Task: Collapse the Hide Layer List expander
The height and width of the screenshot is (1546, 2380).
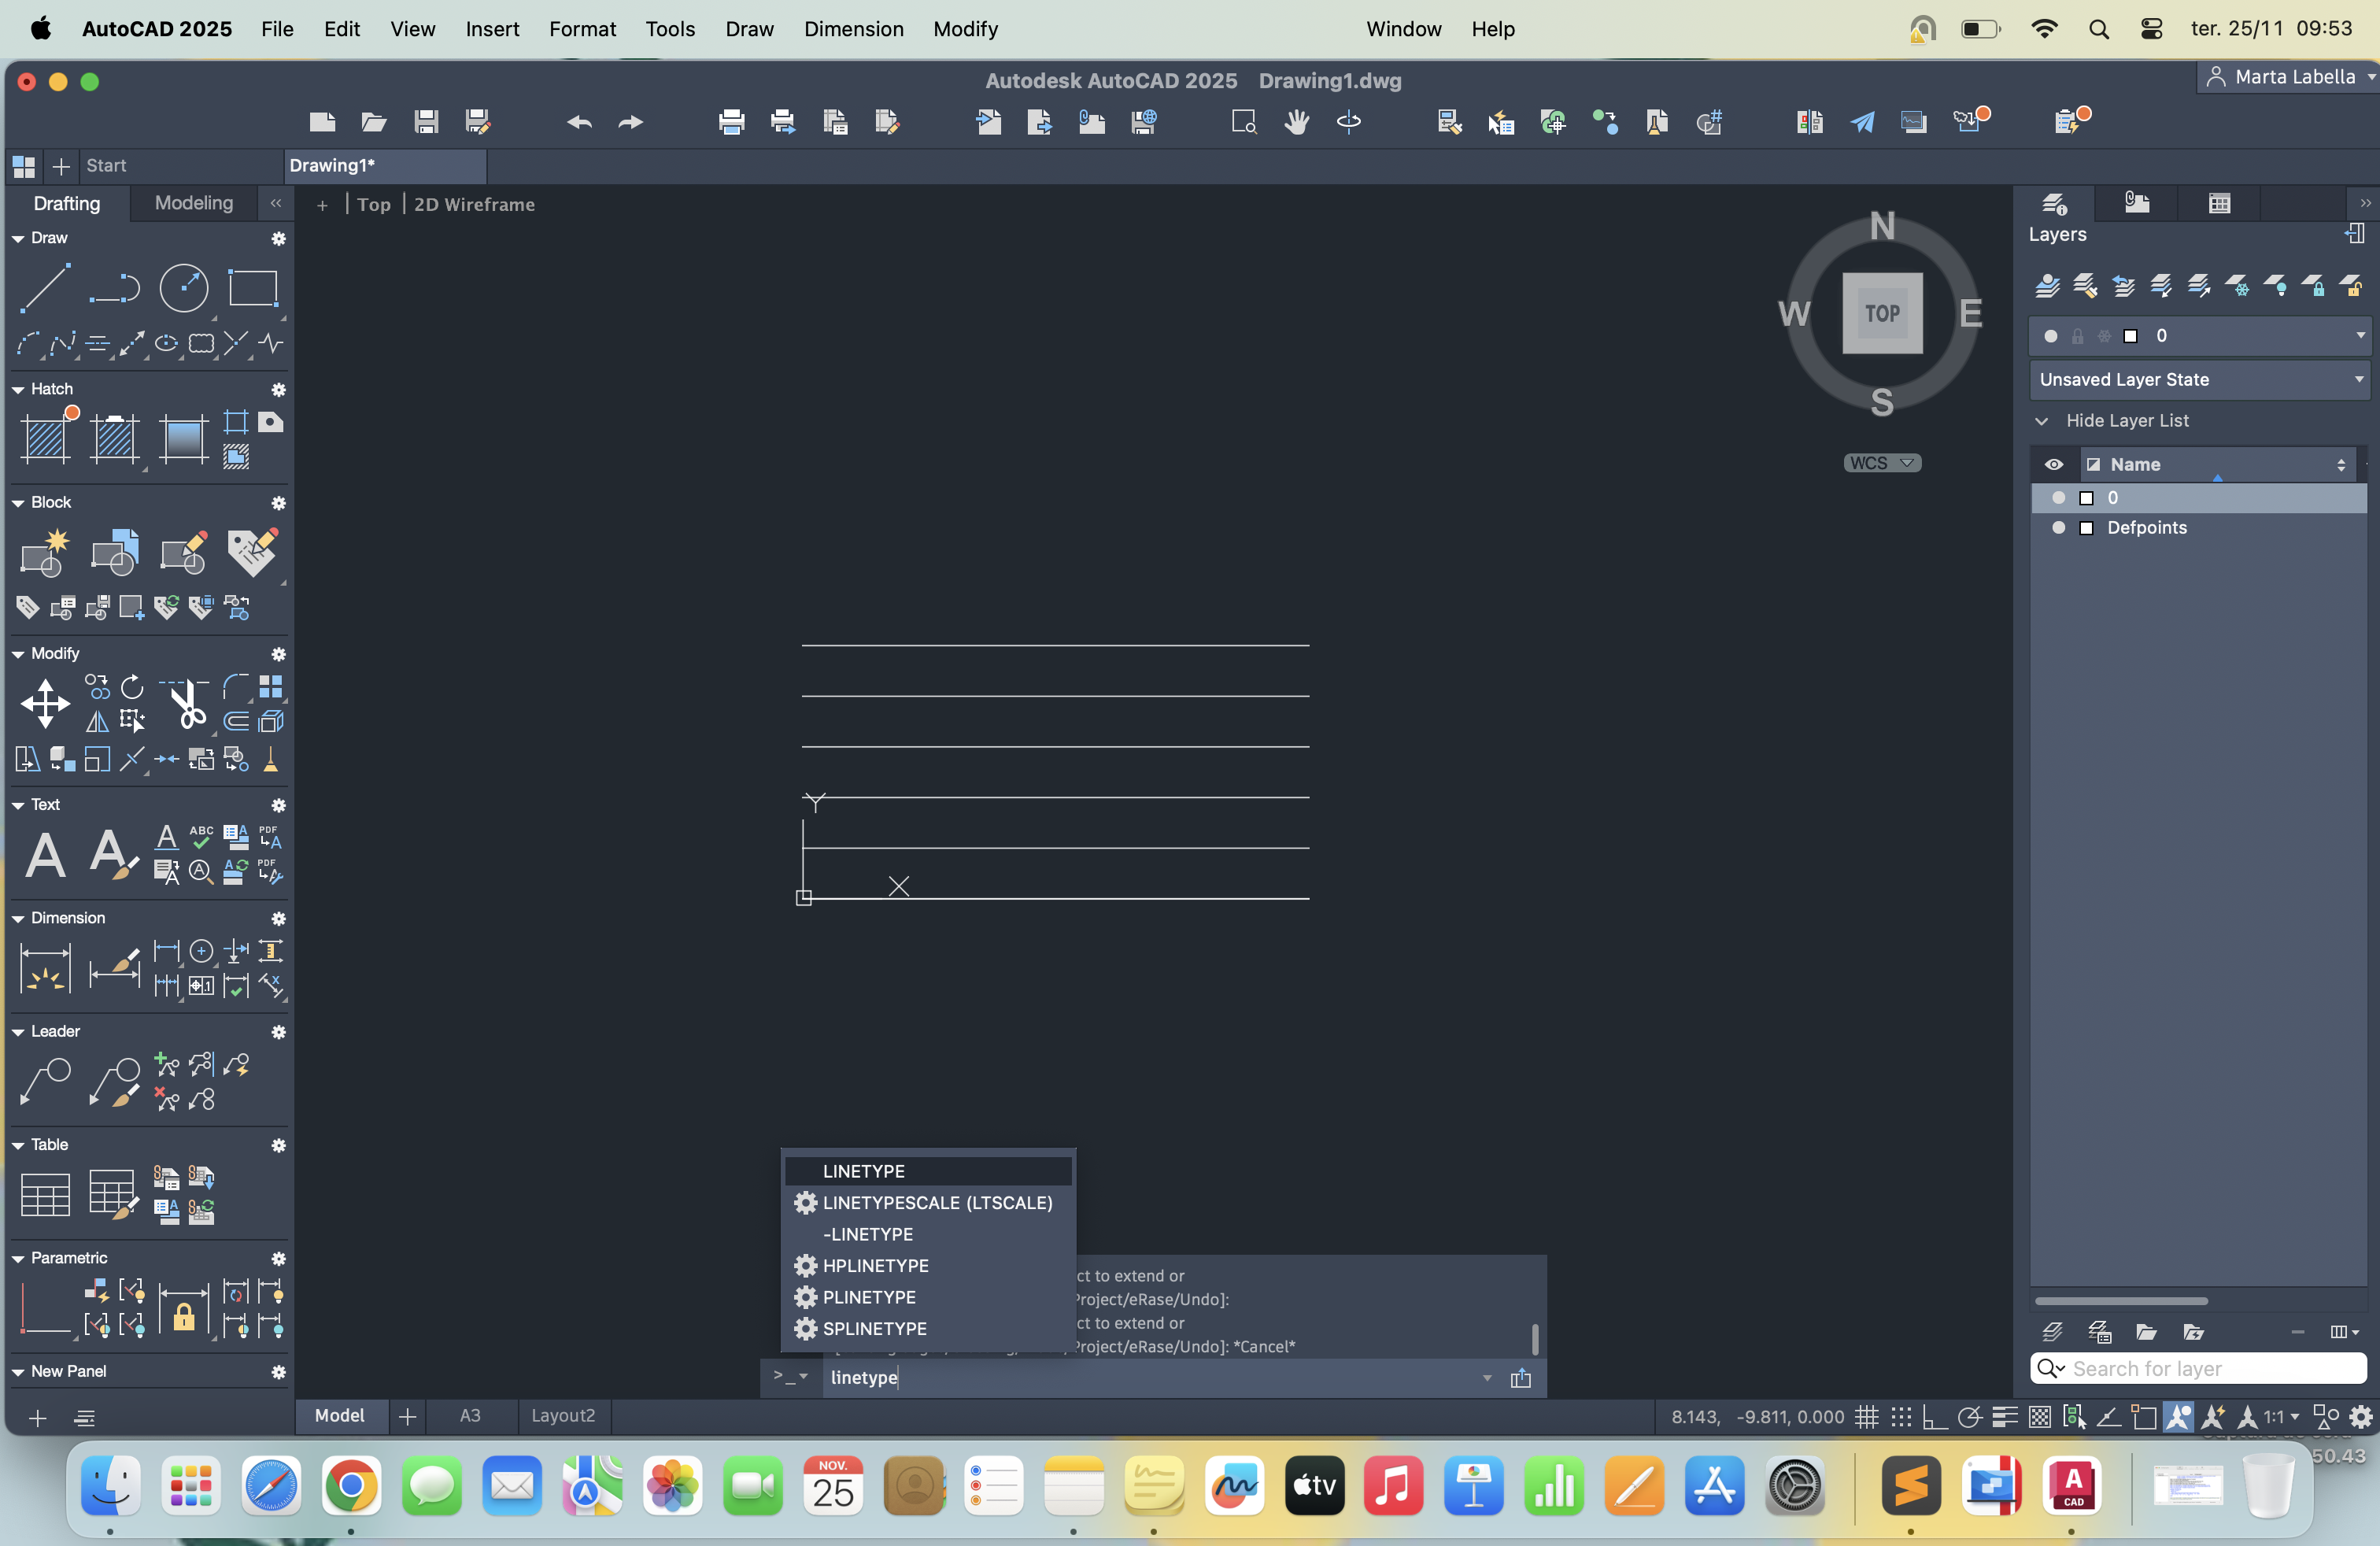Action: click(2042, 421)
